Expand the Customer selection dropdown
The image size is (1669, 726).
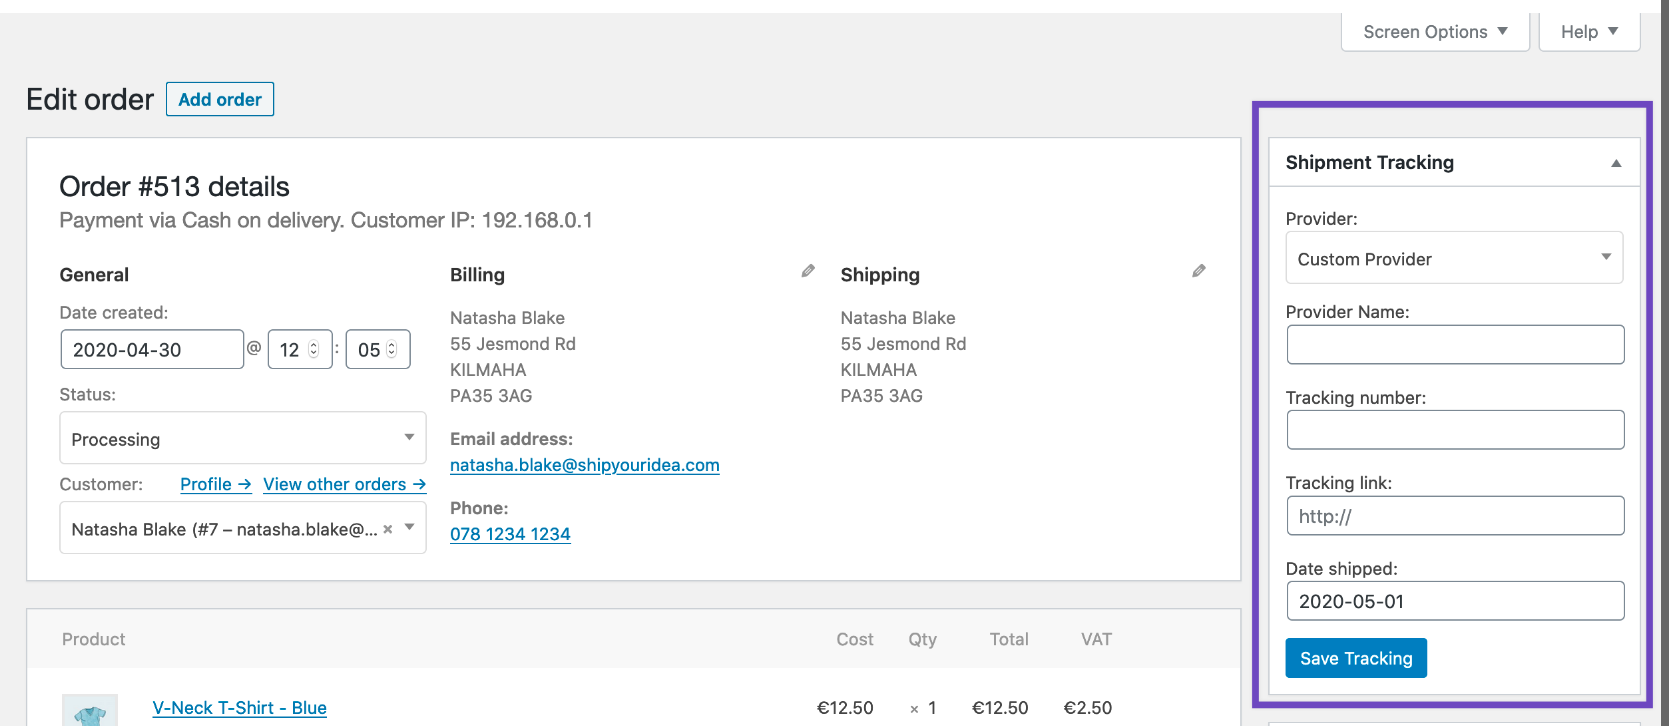409,527
